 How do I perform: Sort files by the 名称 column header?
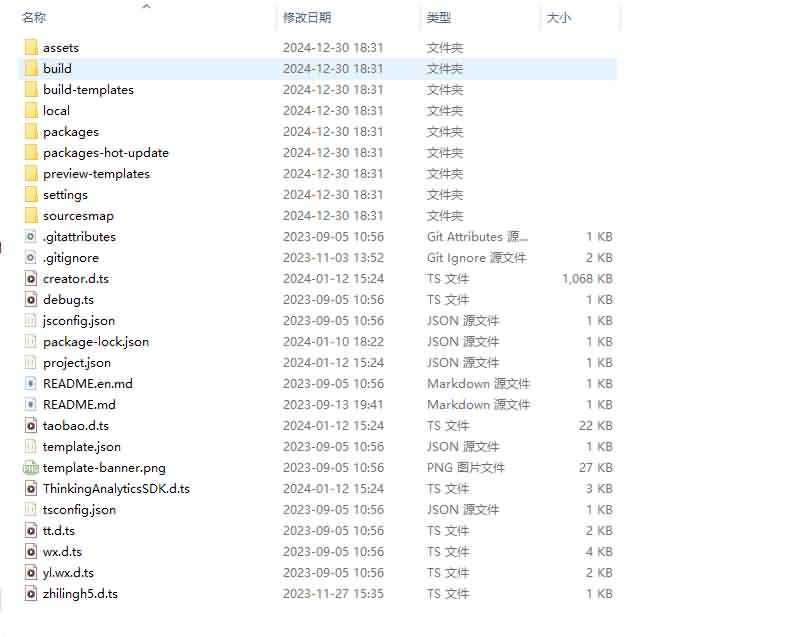tap(34, 17)
